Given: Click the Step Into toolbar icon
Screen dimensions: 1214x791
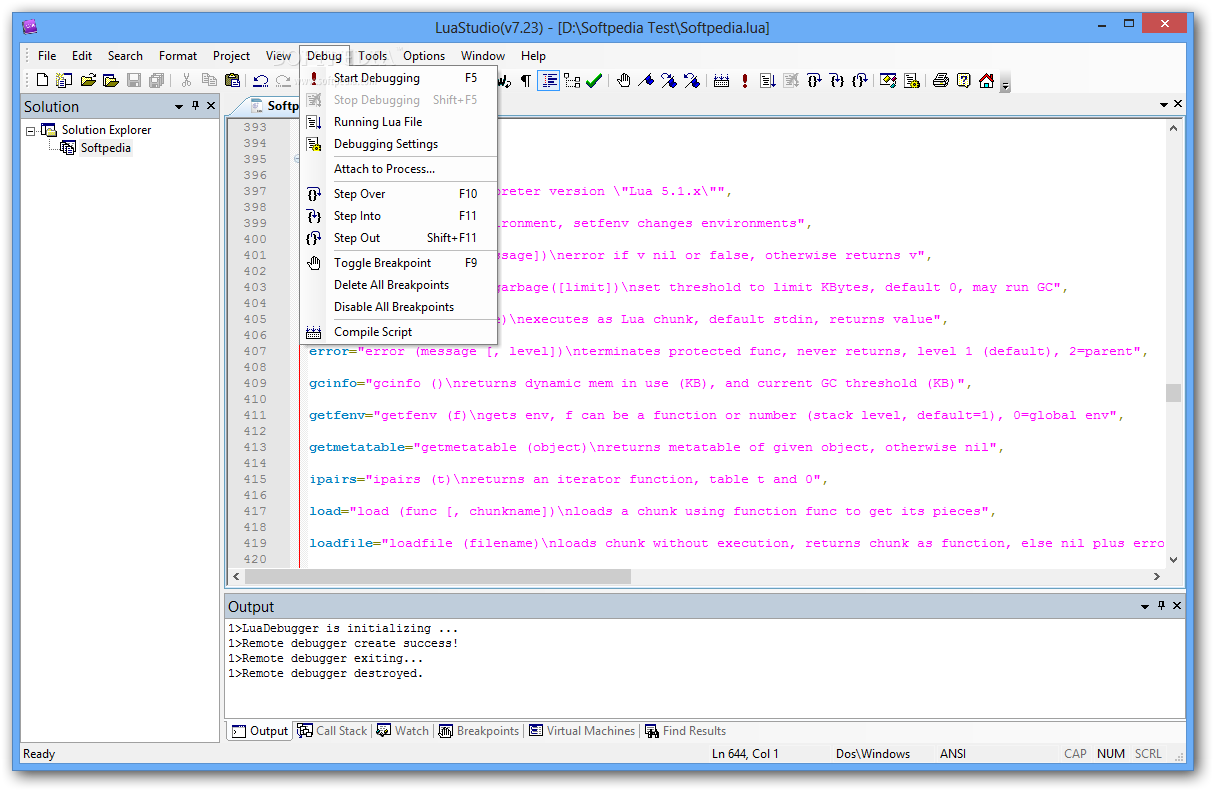Looking at the screenshot, I should [x=837, y=80].
